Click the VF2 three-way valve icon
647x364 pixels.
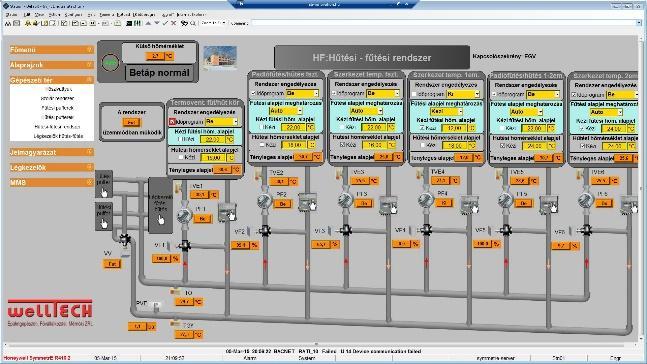pos(264,231)
